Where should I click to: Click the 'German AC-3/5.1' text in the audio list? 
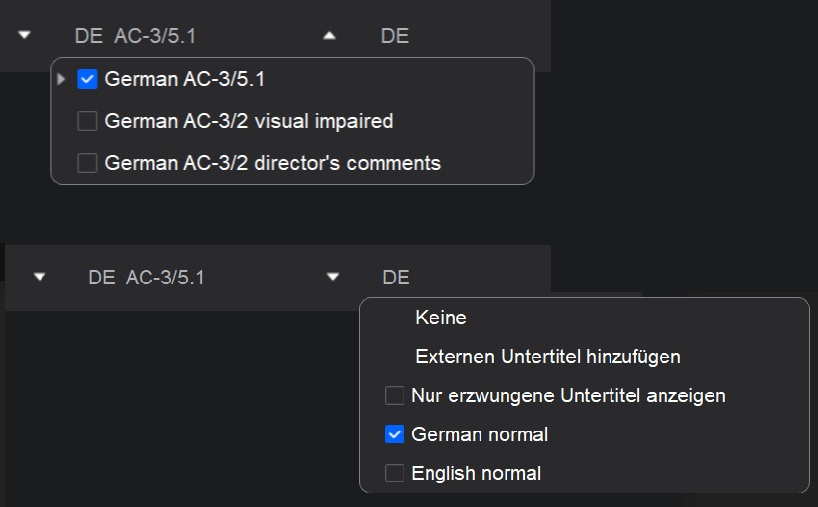[x=184, y=79]
